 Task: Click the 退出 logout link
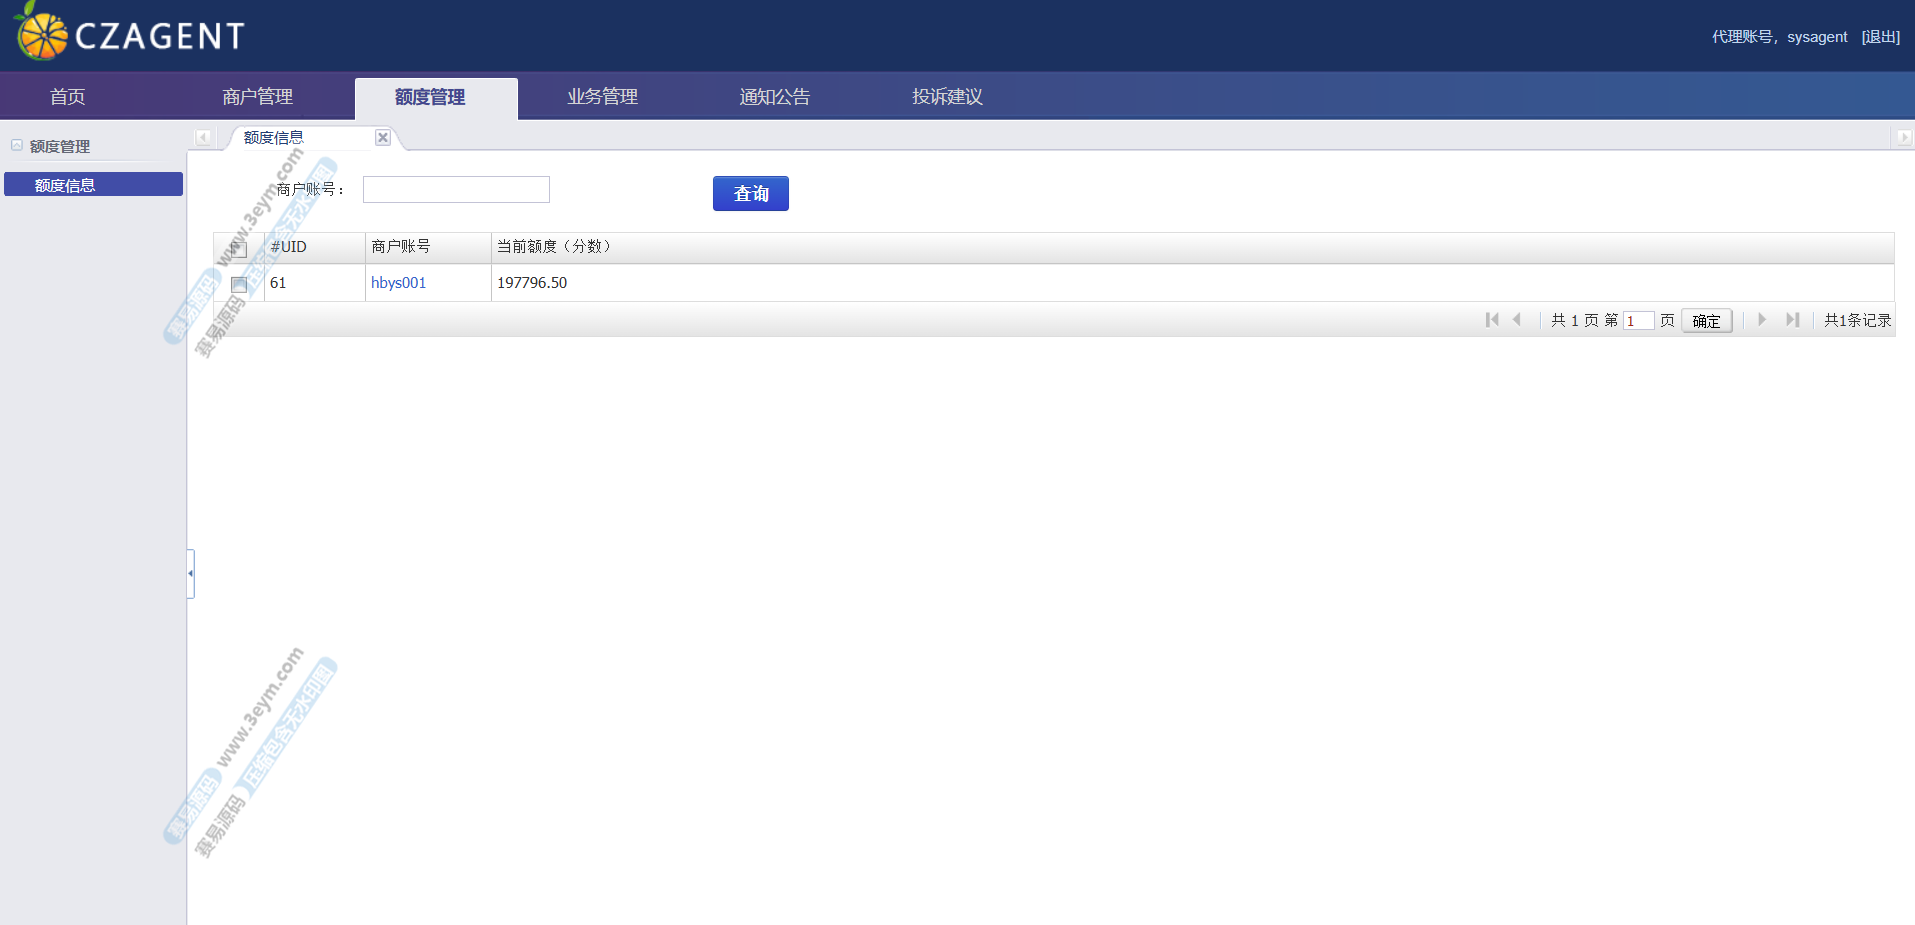(x=1880, y=37)
